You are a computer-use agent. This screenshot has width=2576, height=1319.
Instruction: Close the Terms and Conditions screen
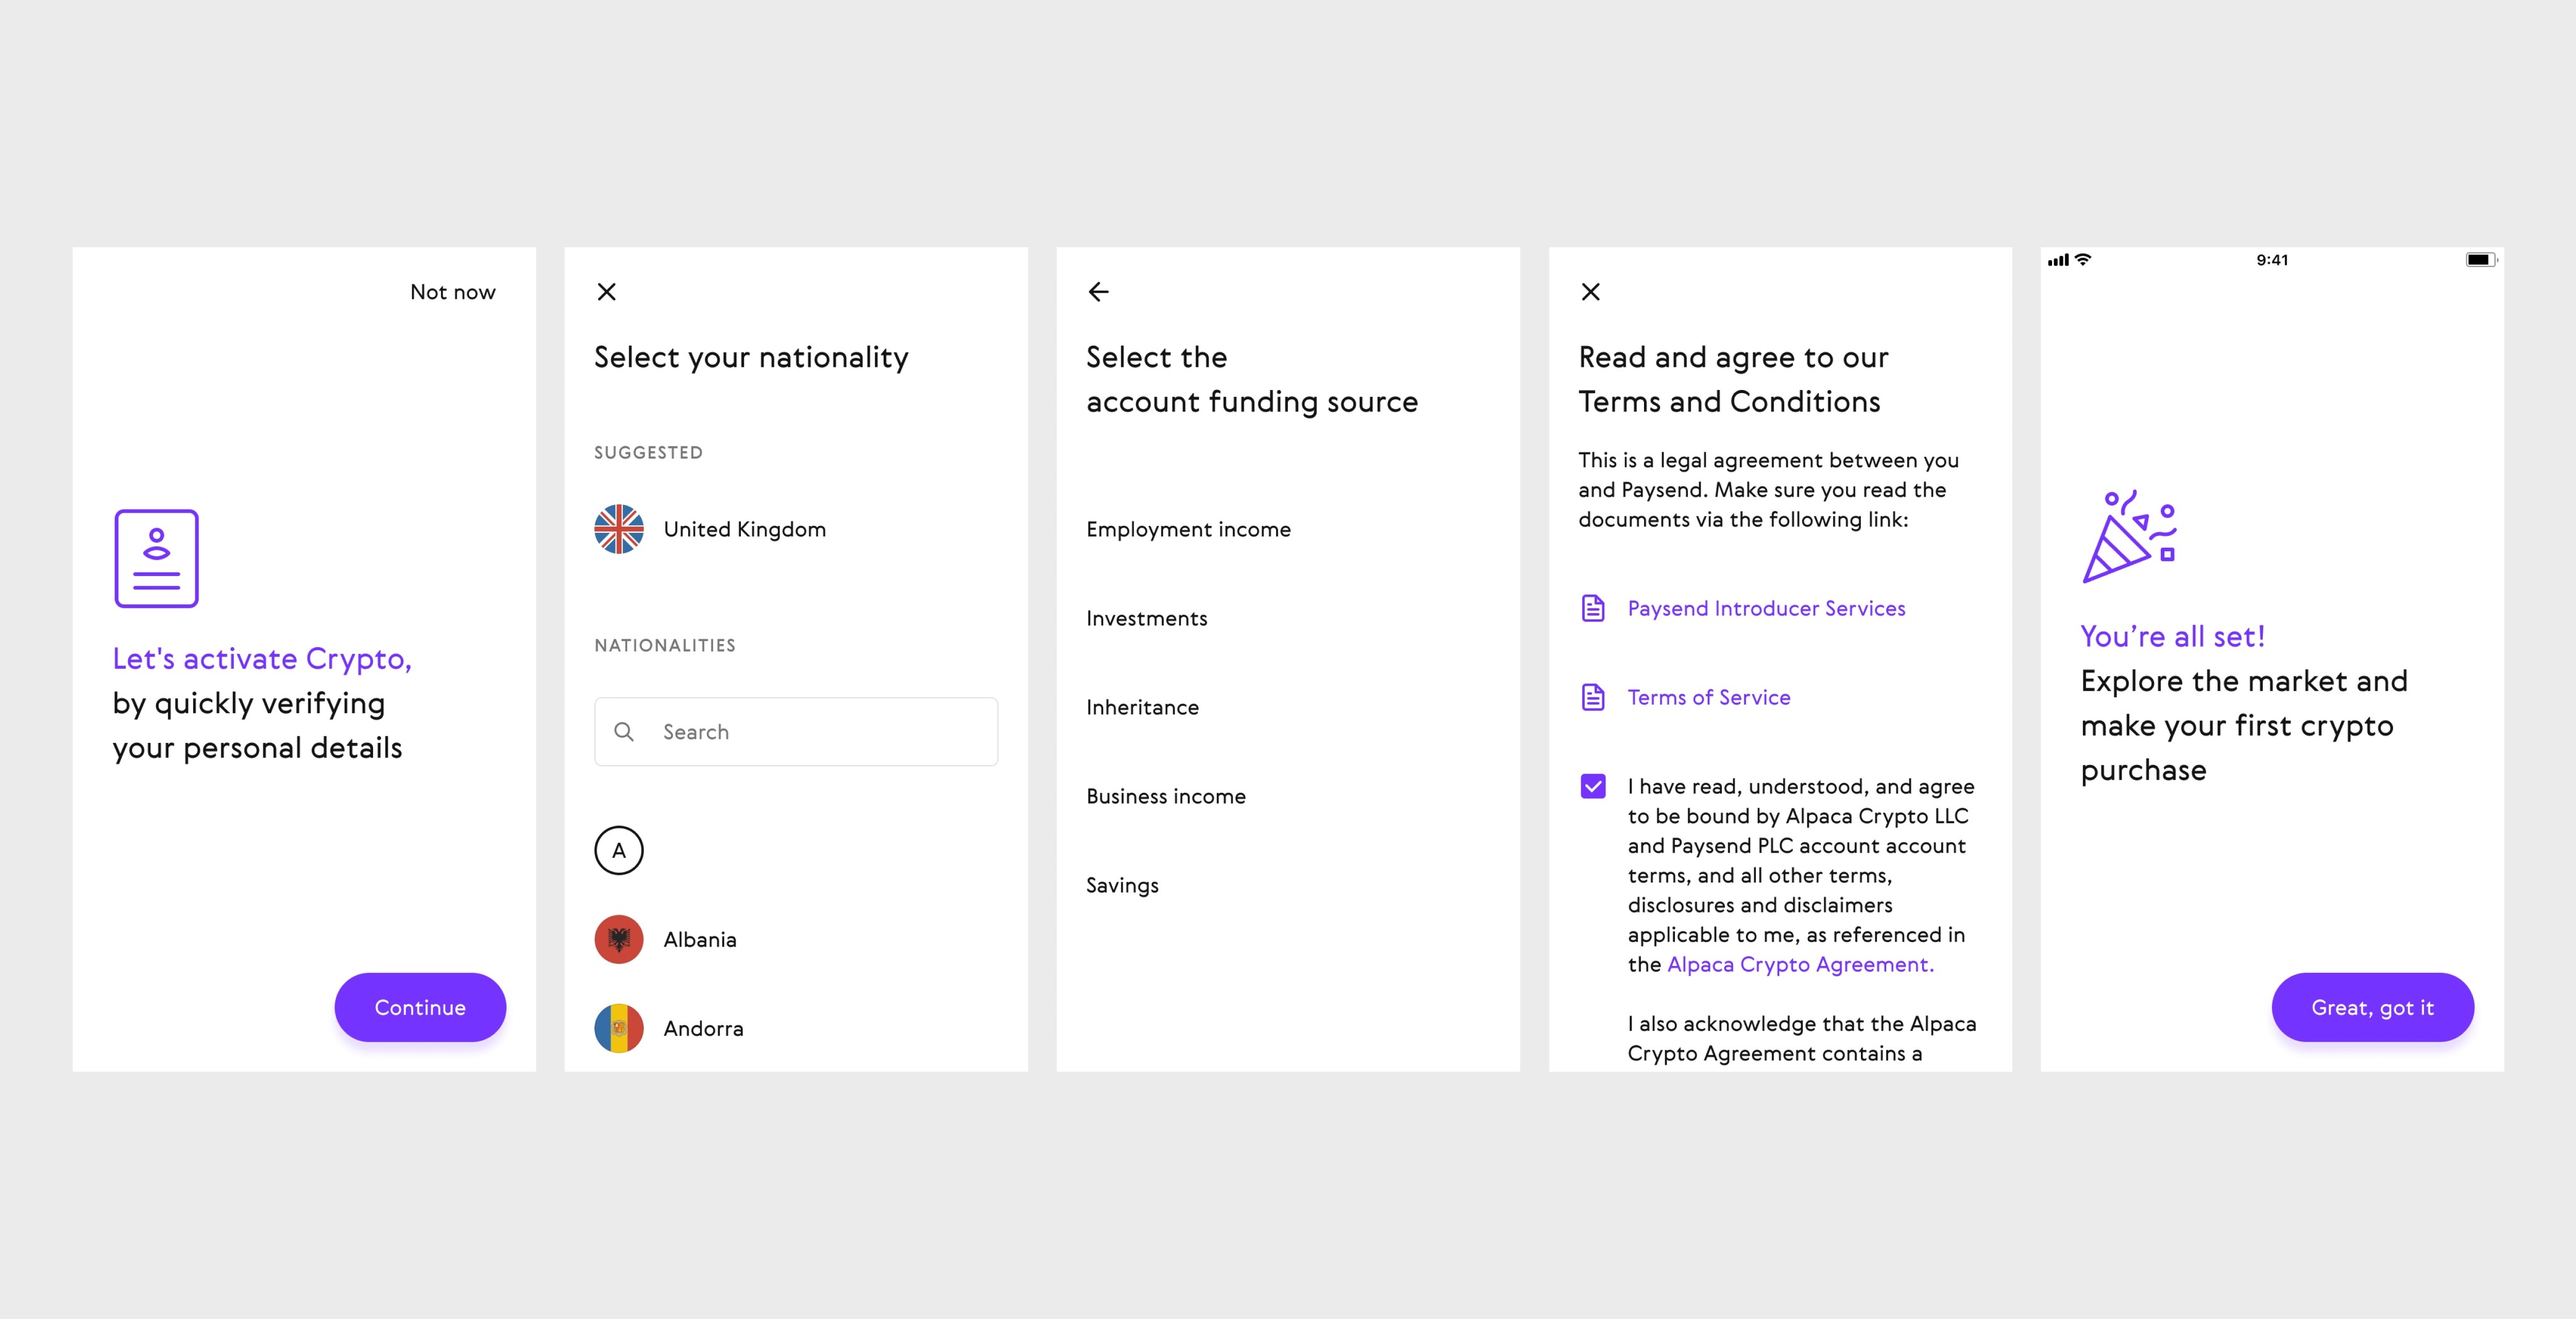tap(1590, 292)
